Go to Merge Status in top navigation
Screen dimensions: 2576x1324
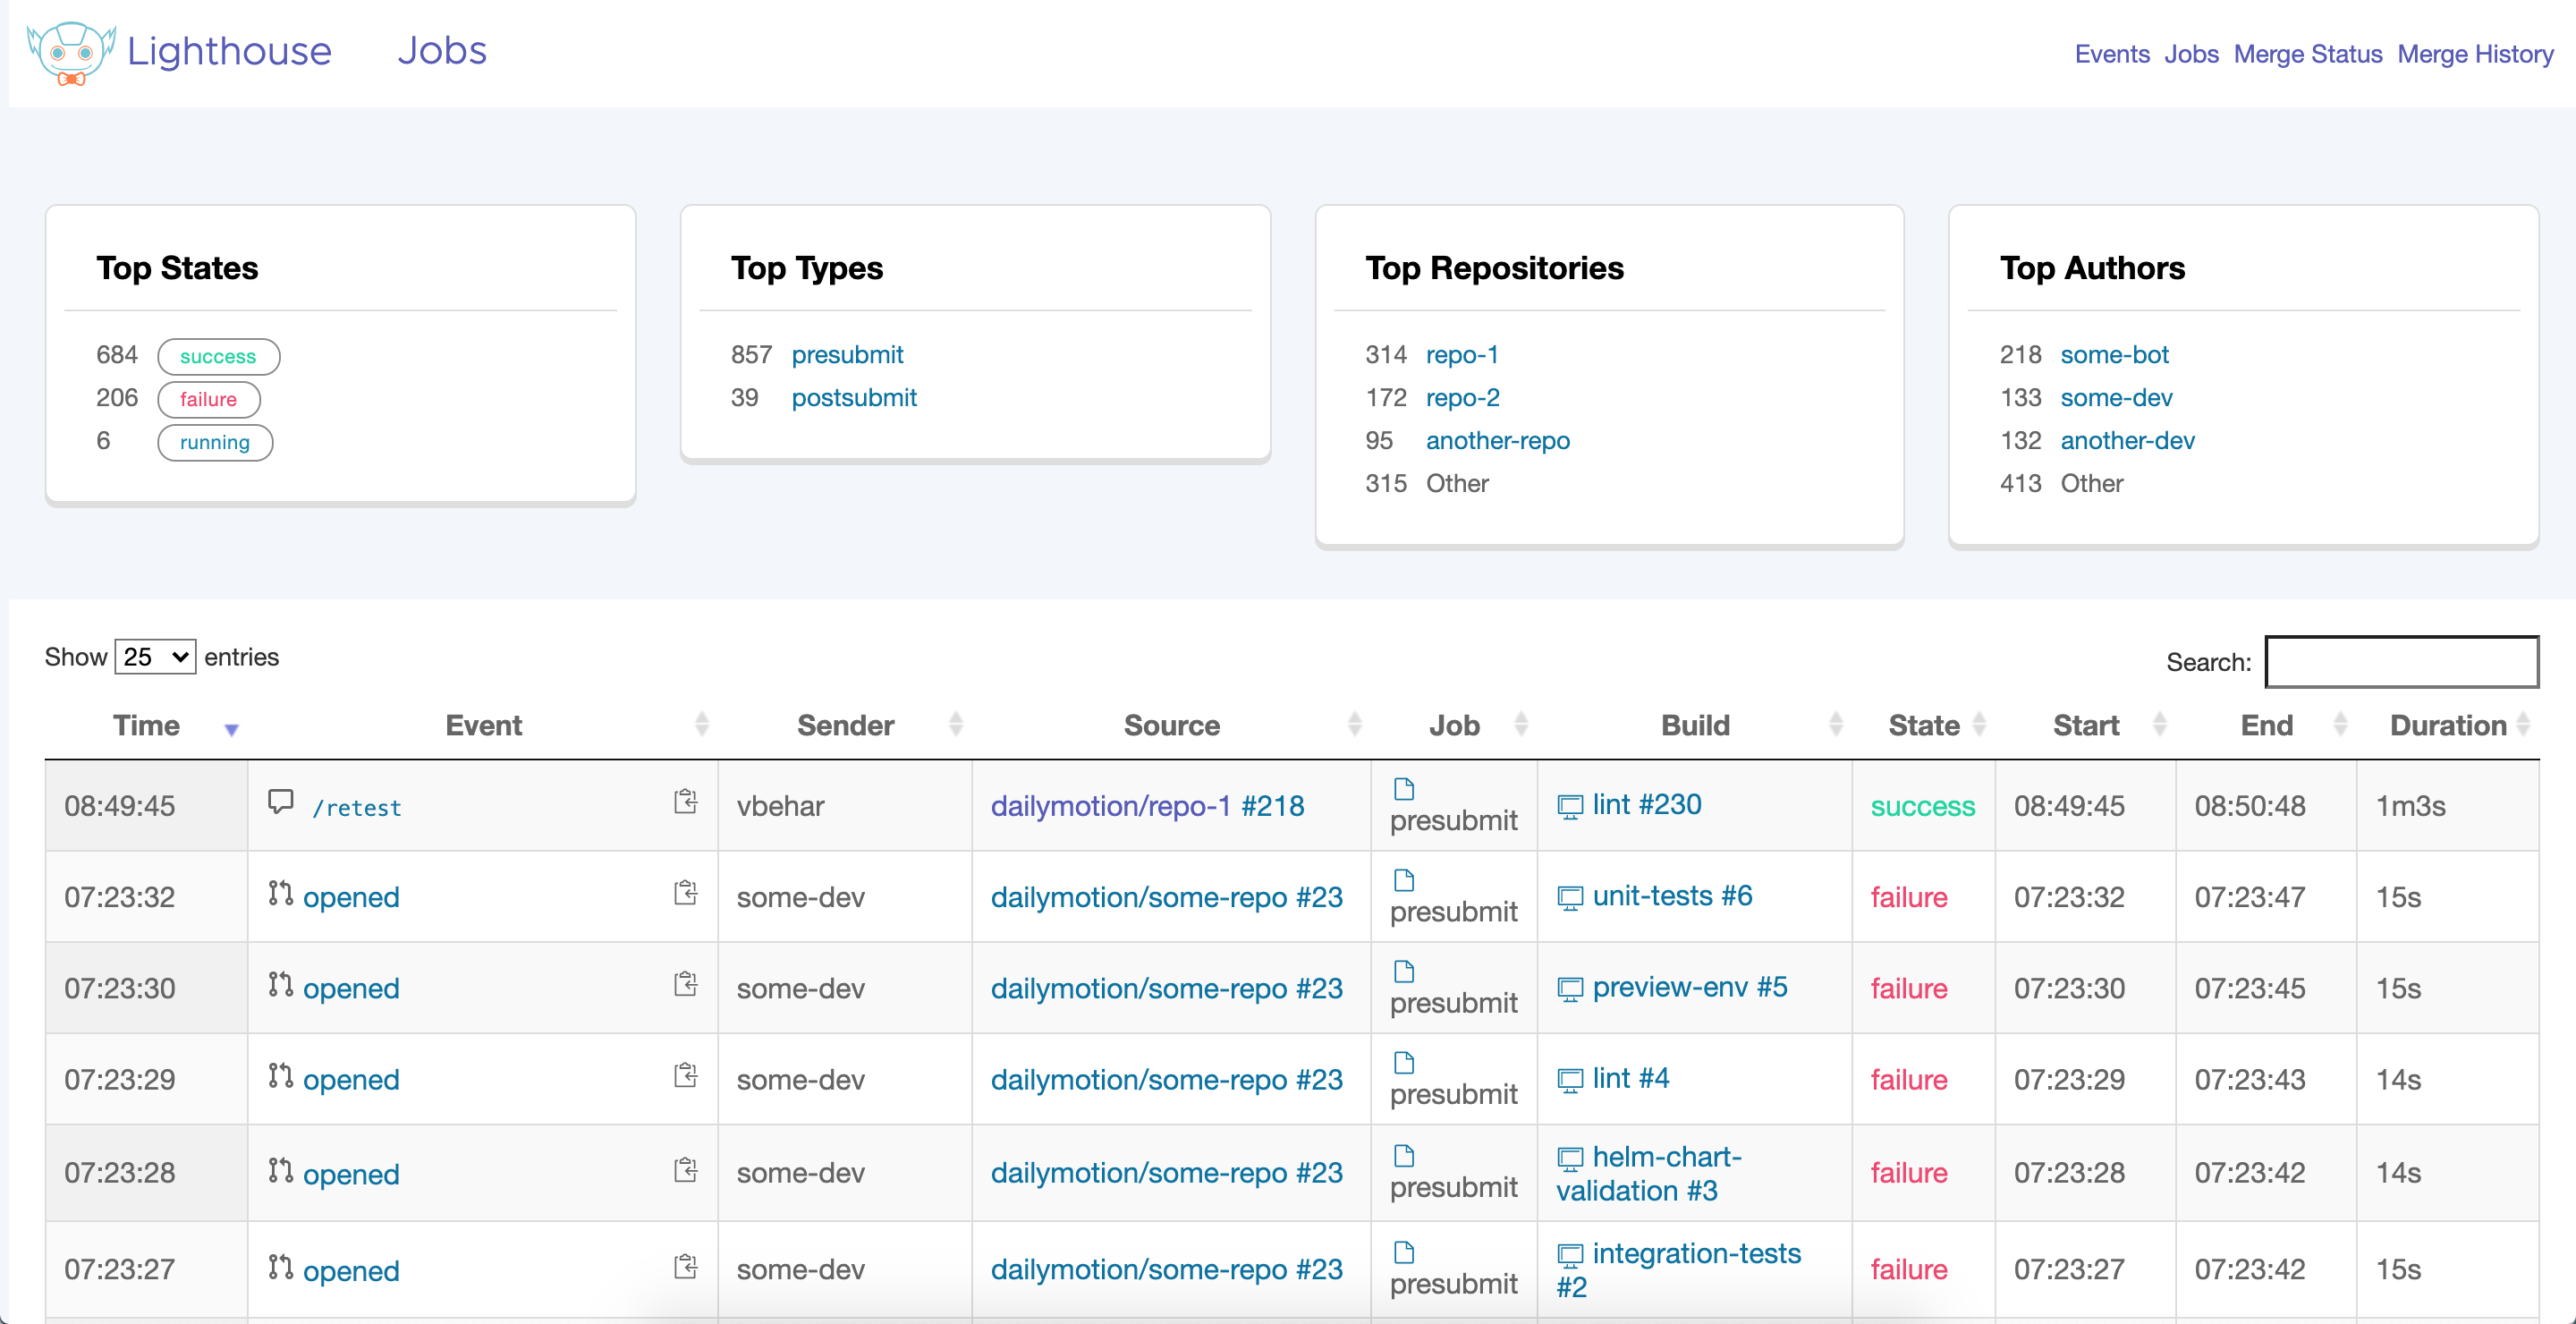(2307, 54)
